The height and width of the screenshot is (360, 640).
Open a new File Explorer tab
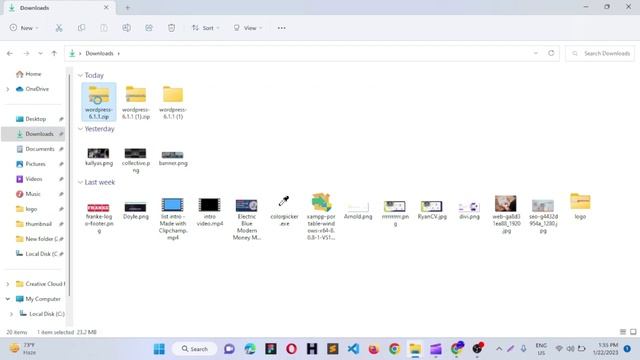coord(127,8)
